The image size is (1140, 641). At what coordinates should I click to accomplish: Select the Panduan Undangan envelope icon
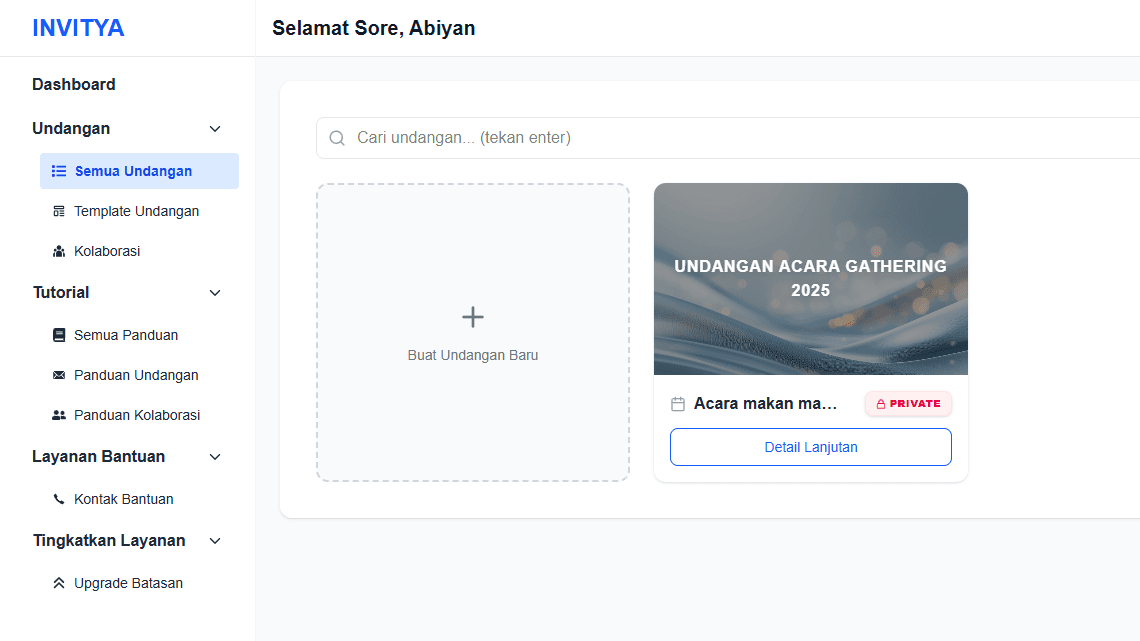tap(58, 375)
